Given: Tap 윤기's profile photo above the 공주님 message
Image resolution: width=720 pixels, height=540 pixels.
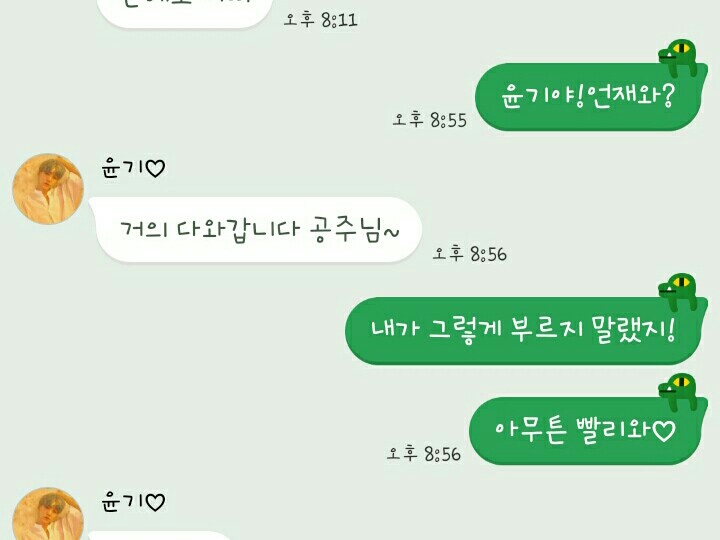Looking at the screenshot, I should [x=48, y=189].
